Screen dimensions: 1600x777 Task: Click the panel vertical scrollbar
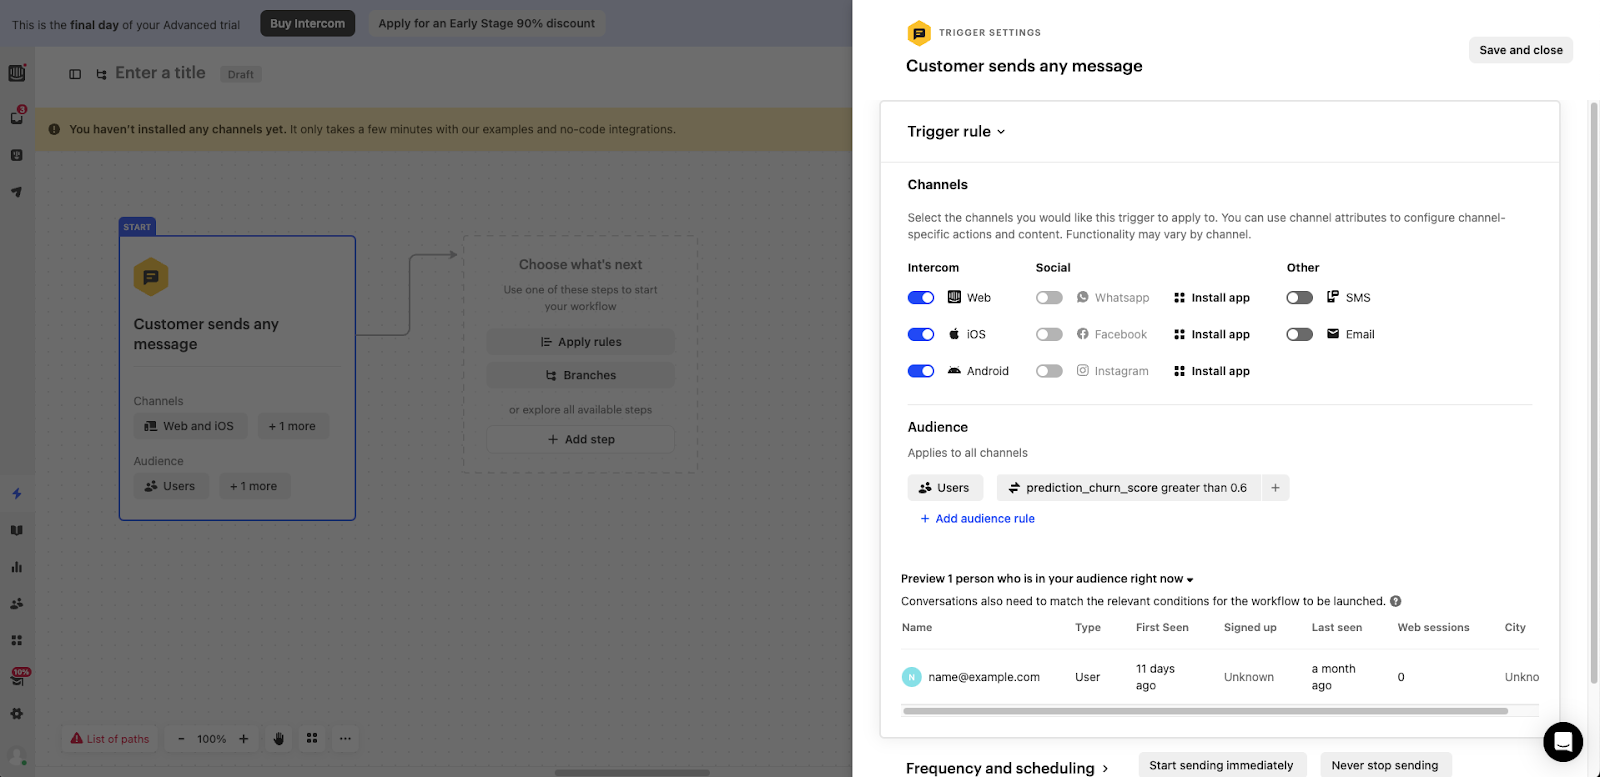[x=1594, y=393]
